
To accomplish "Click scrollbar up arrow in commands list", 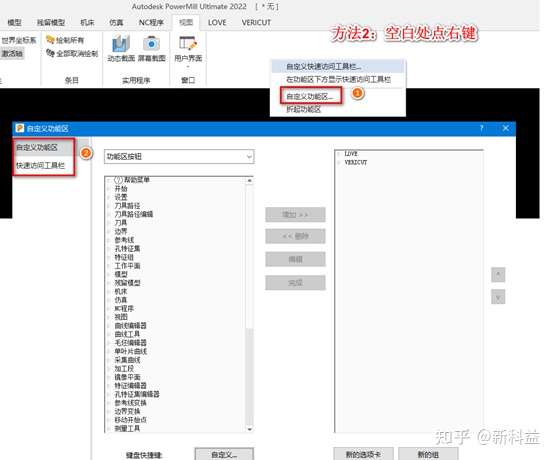I will click(249, 180).
